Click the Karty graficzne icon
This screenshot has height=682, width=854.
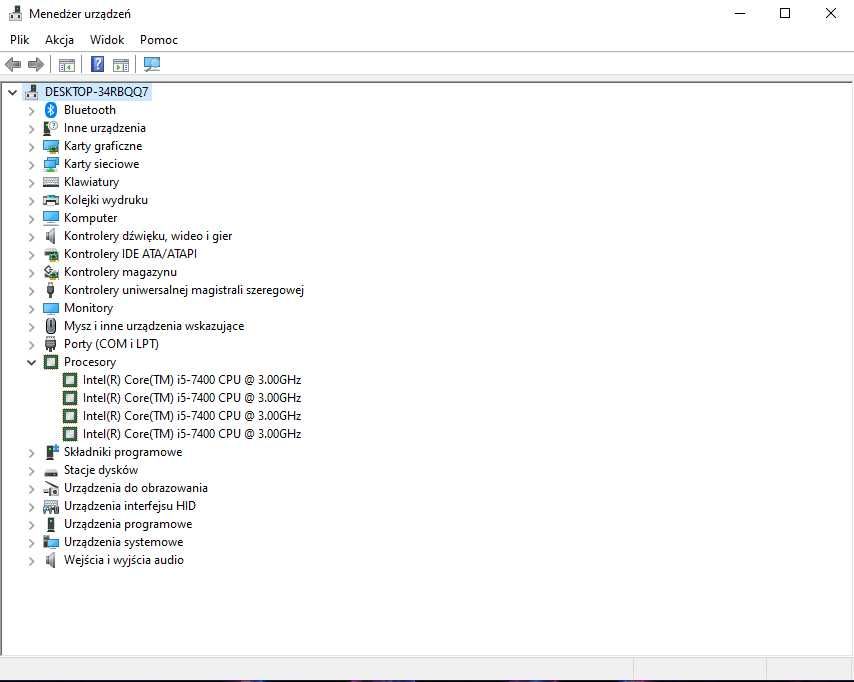click(51, 147)
